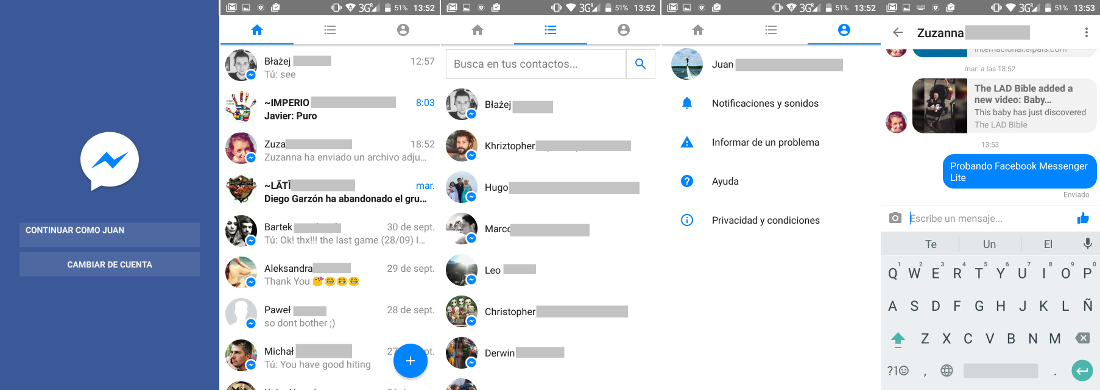Tap the P key on the keyboard

tap(1086, 274)
